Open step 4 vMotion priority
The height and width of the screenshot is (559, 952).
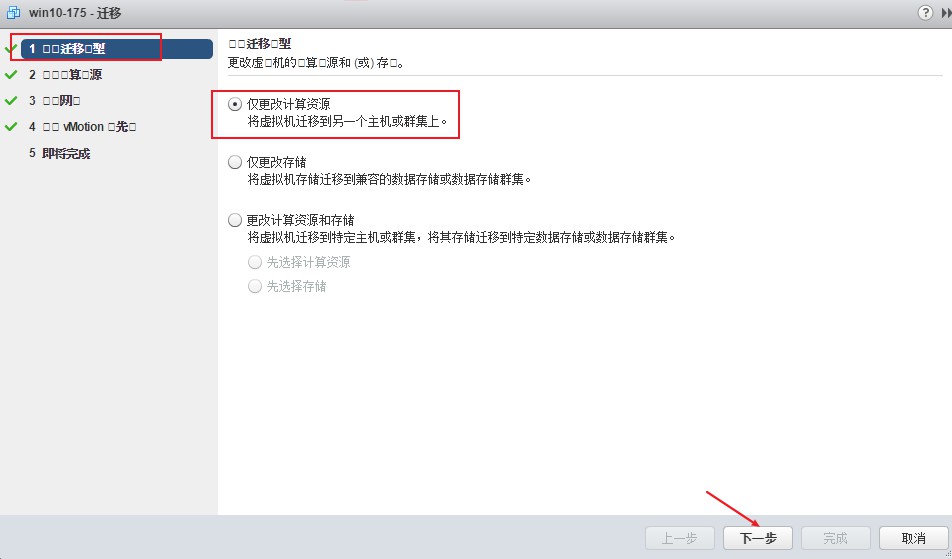pos(83,127)
